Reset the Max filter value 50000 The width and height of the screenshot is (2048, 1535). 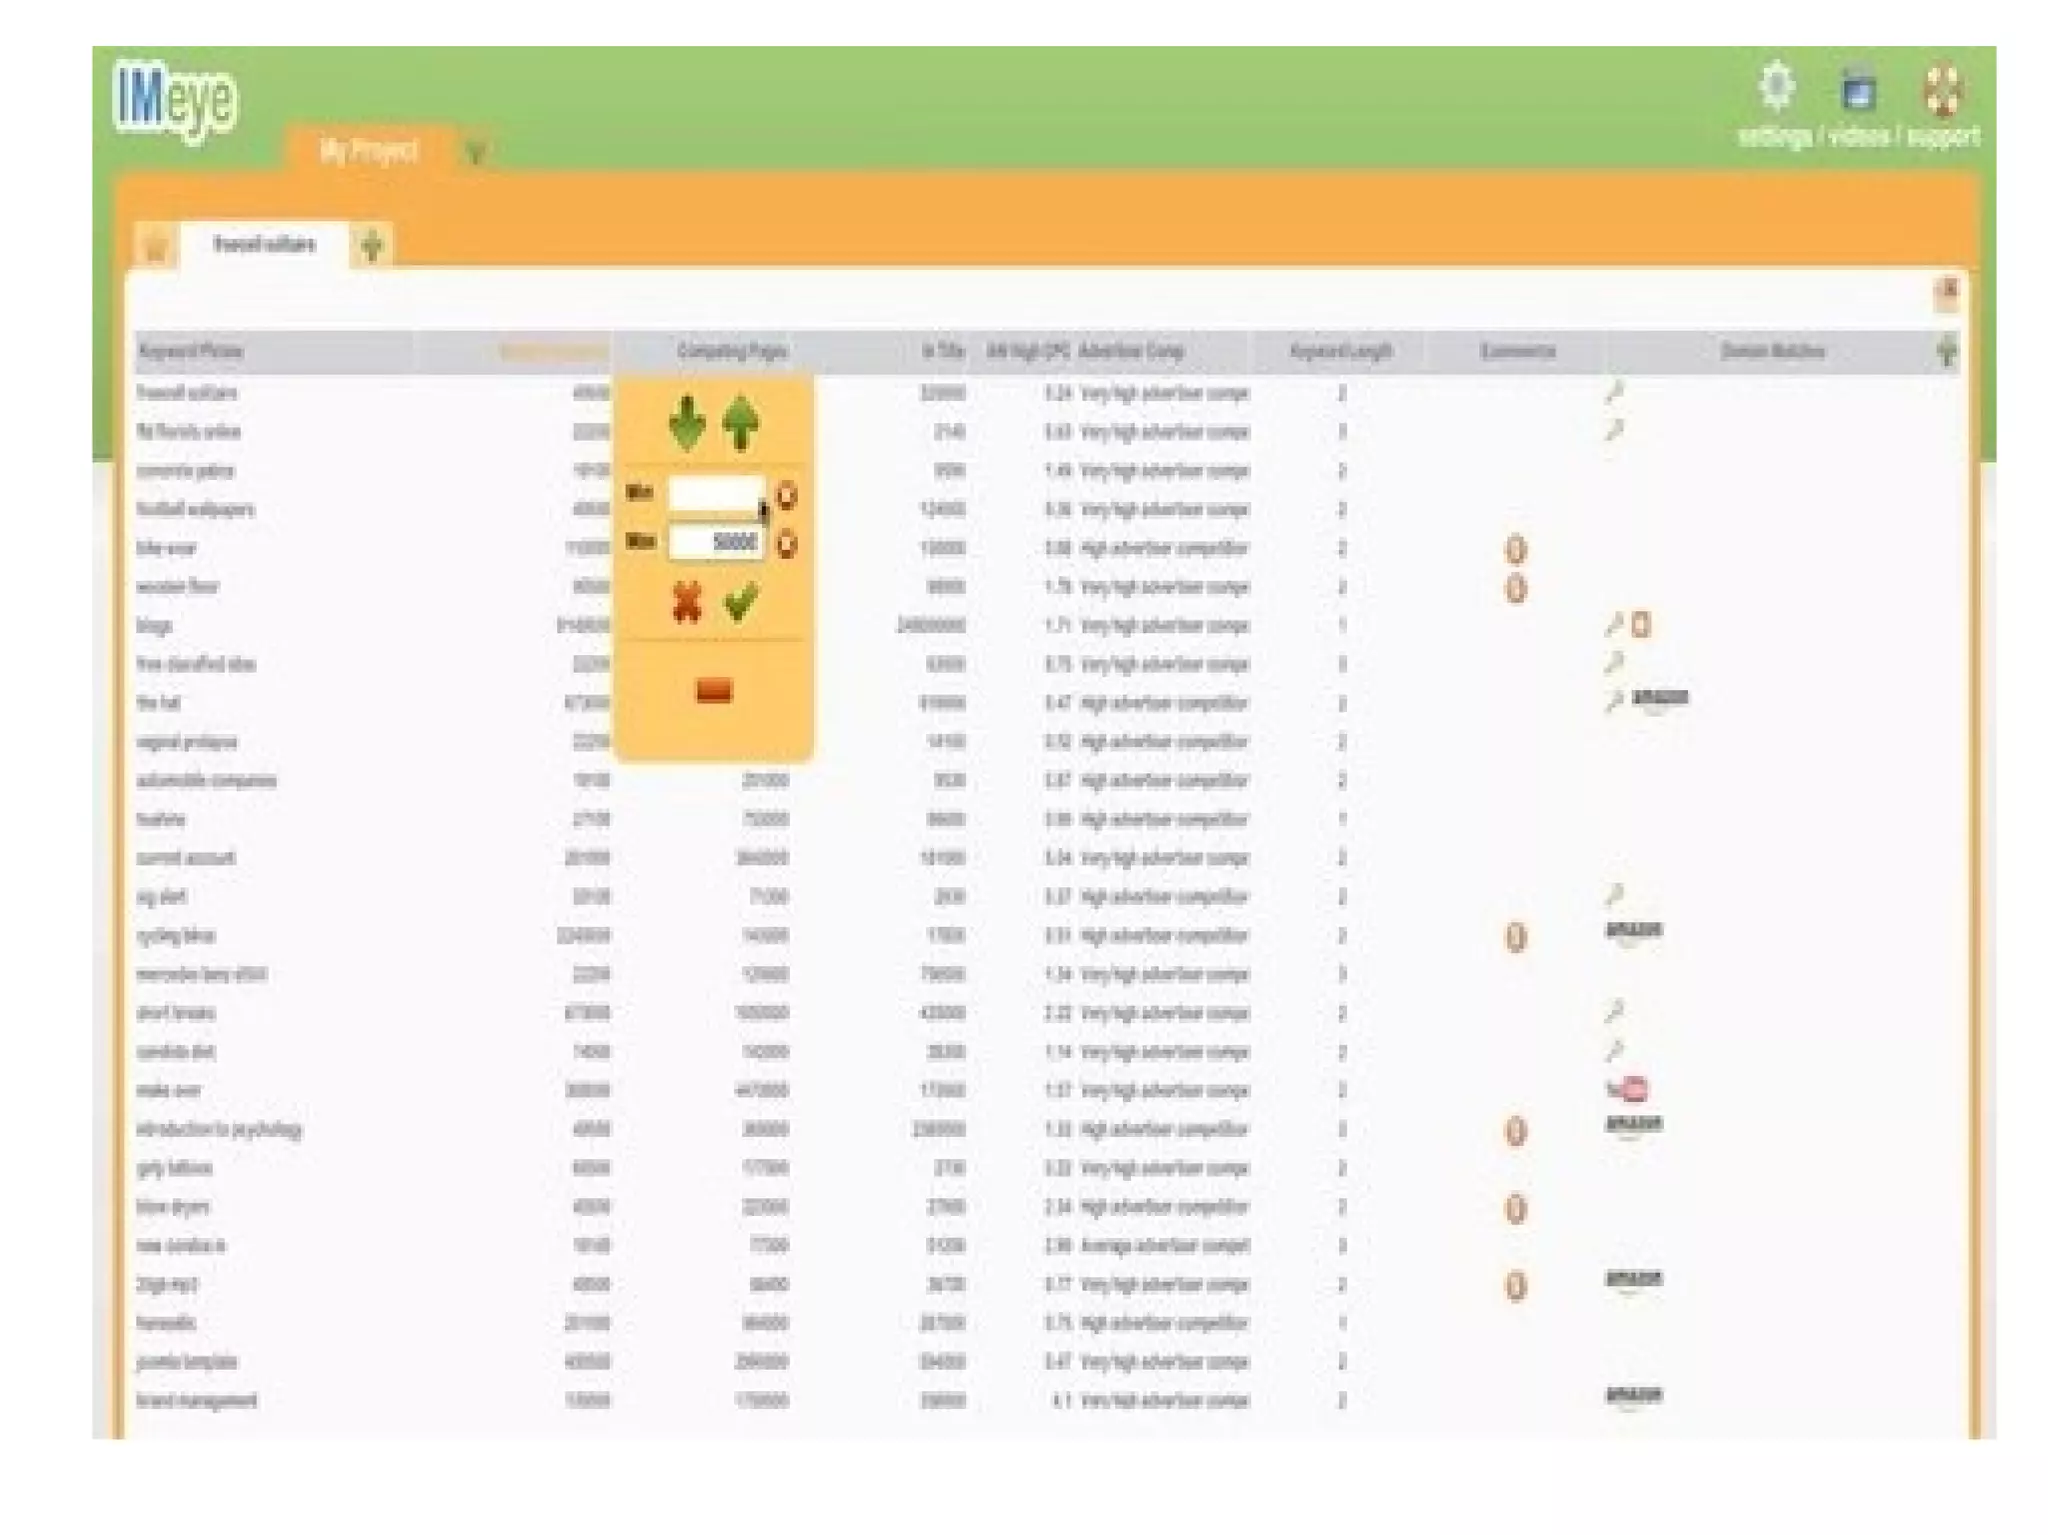point(788,544)
